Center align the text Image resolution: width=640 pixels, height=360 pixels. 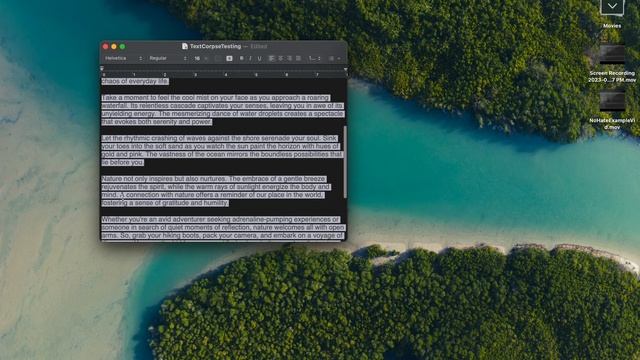[280, 58]
